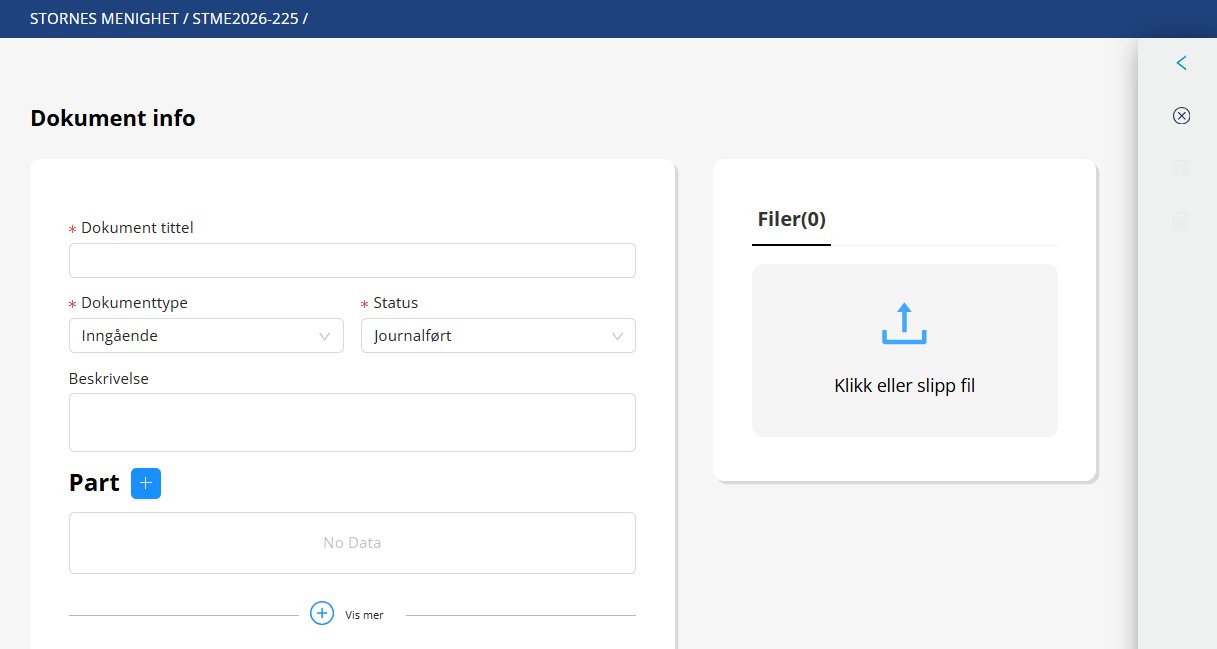The height and width of the screenshot is (649, 1217).
Task: Click the disabled save-and-close disk icon
Action: pyautogui.click(x=1181, y=169)
